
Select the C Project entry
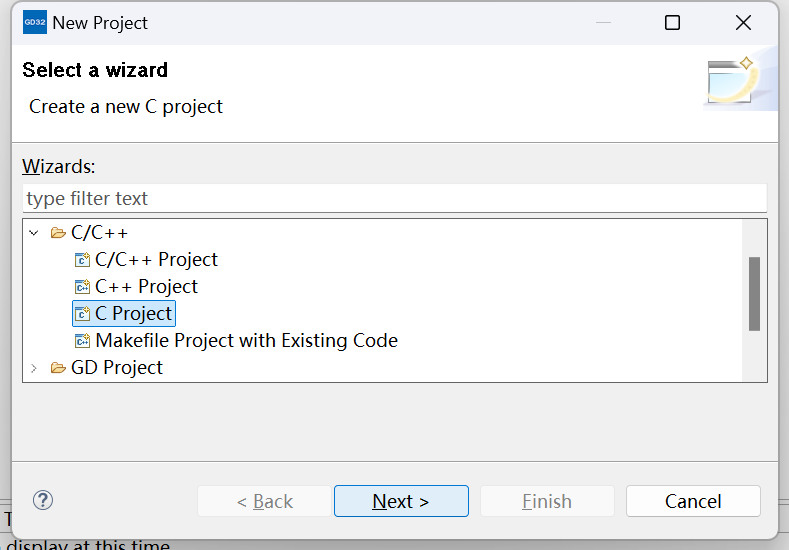134,314
